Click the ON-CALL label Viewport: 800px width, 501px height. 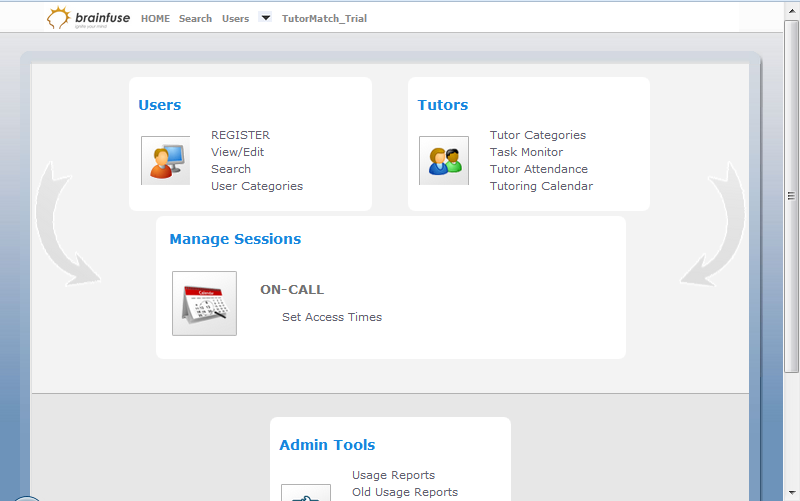pyautogui.click(x=292, y=289)
